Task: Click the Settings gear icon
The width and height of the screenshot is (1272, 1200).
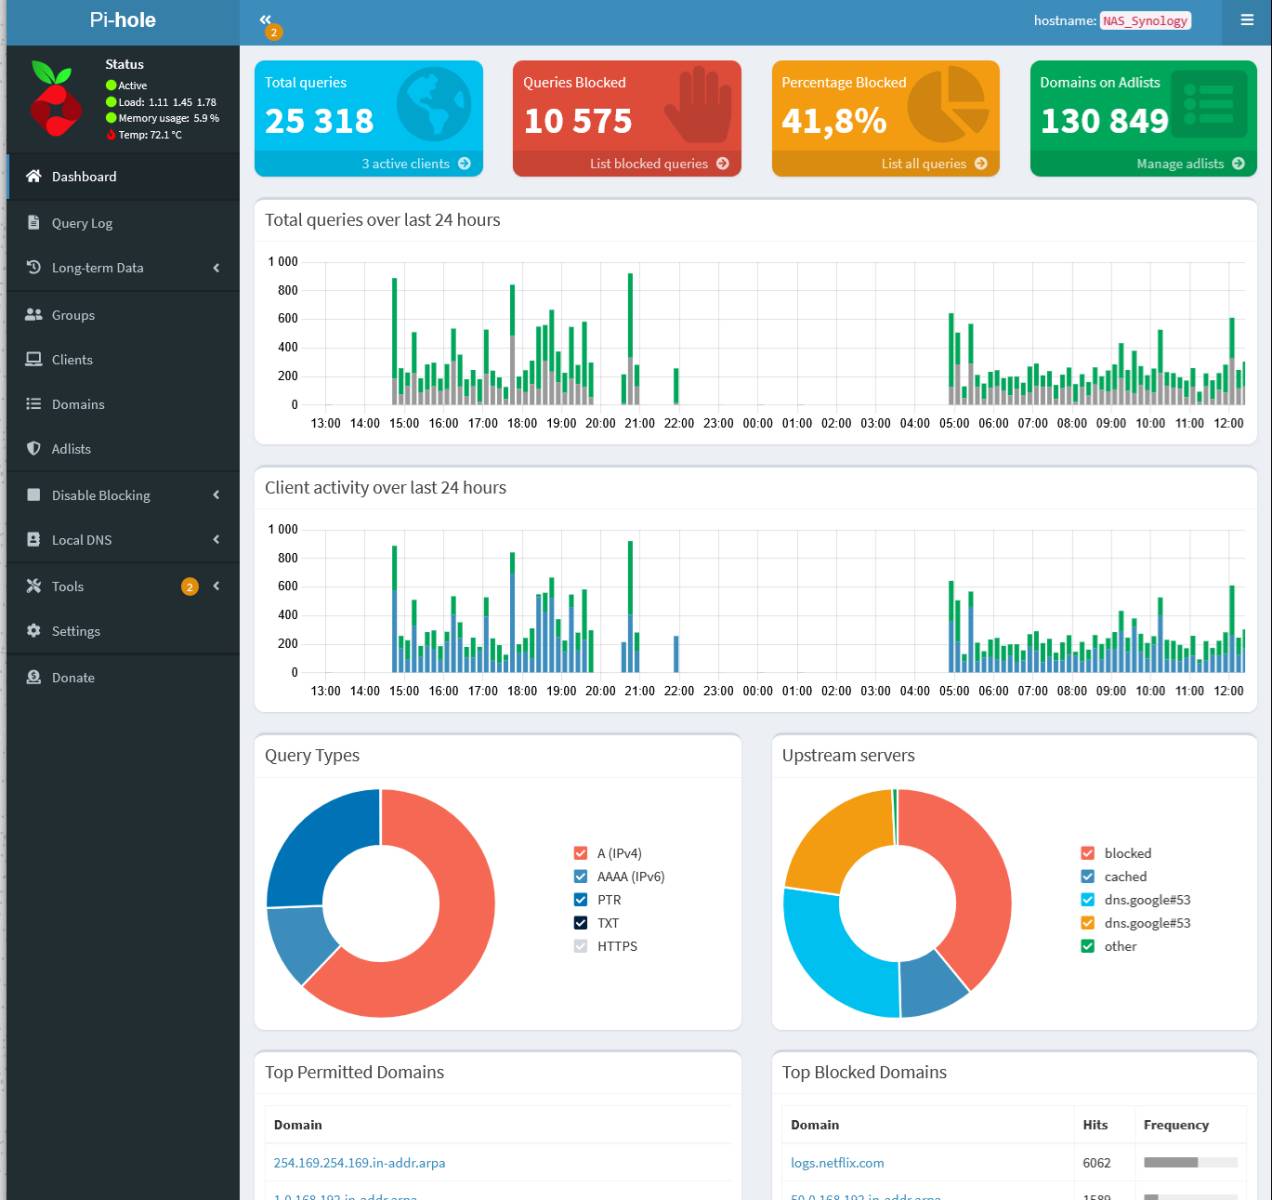Action: pyautogui.click(x=33, y=630)
